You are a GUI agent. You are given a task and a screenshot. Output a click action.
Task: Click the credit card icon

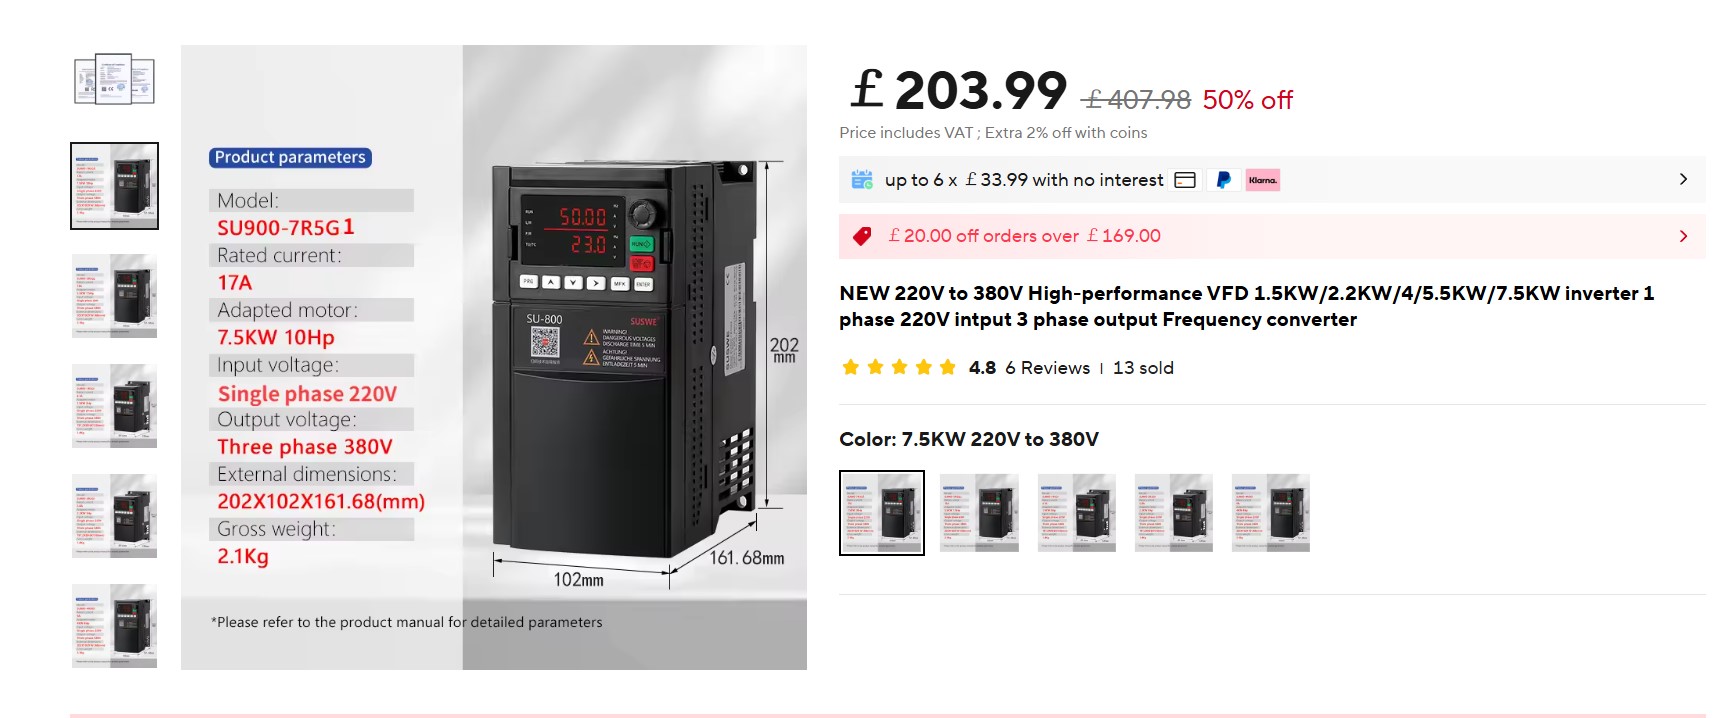click(x=1185, y=180)
